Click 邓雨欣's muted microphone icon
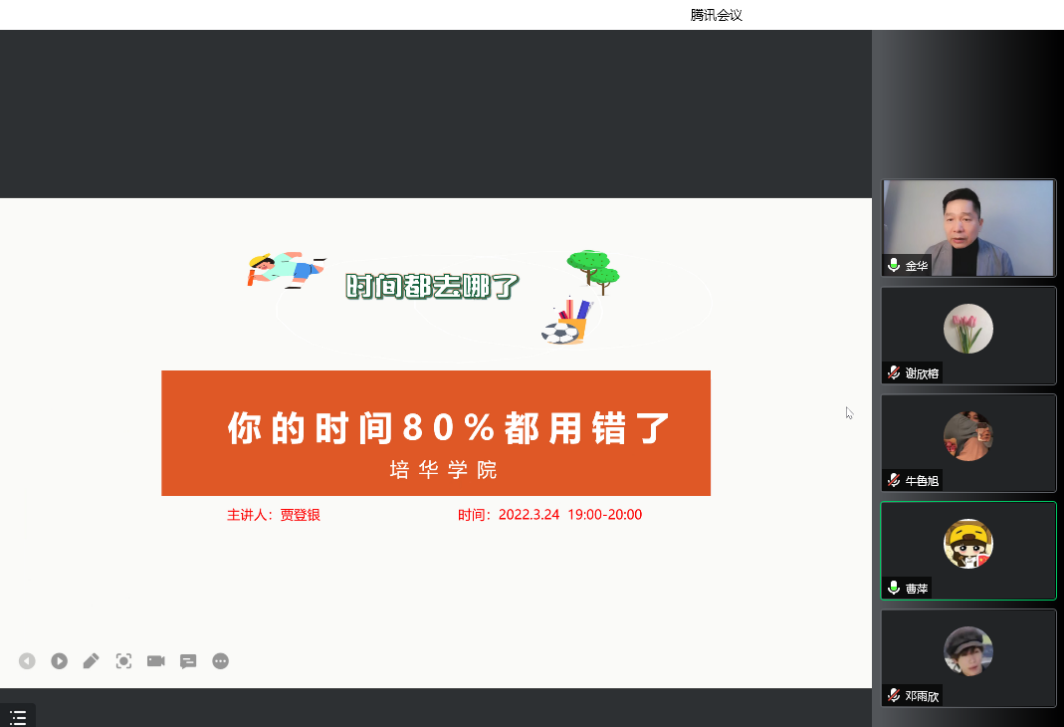 tap(894, 696)
